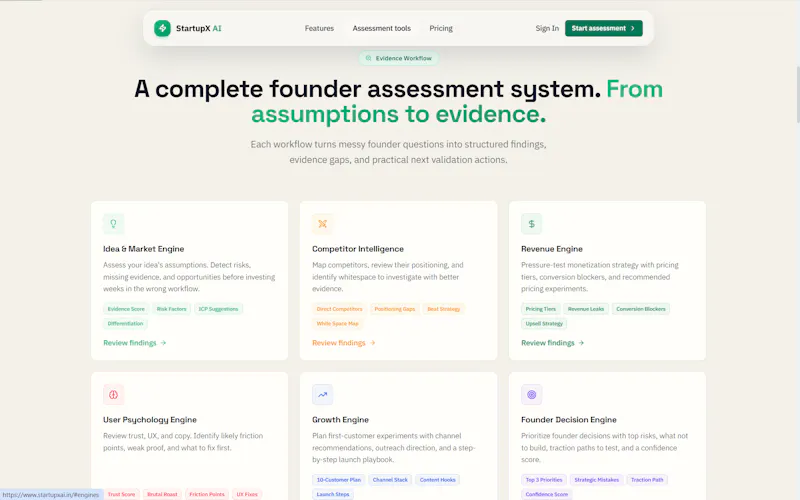Viewport: 800px width, 500px height.
Task: Click the StartupX AI brand name
Action: [x=198, y=28]
